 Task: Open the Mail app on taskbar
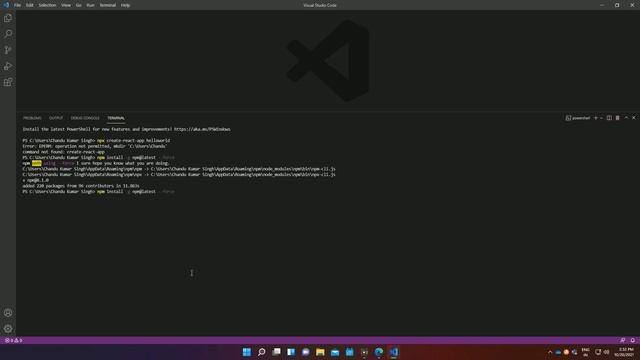click(335, 352)
